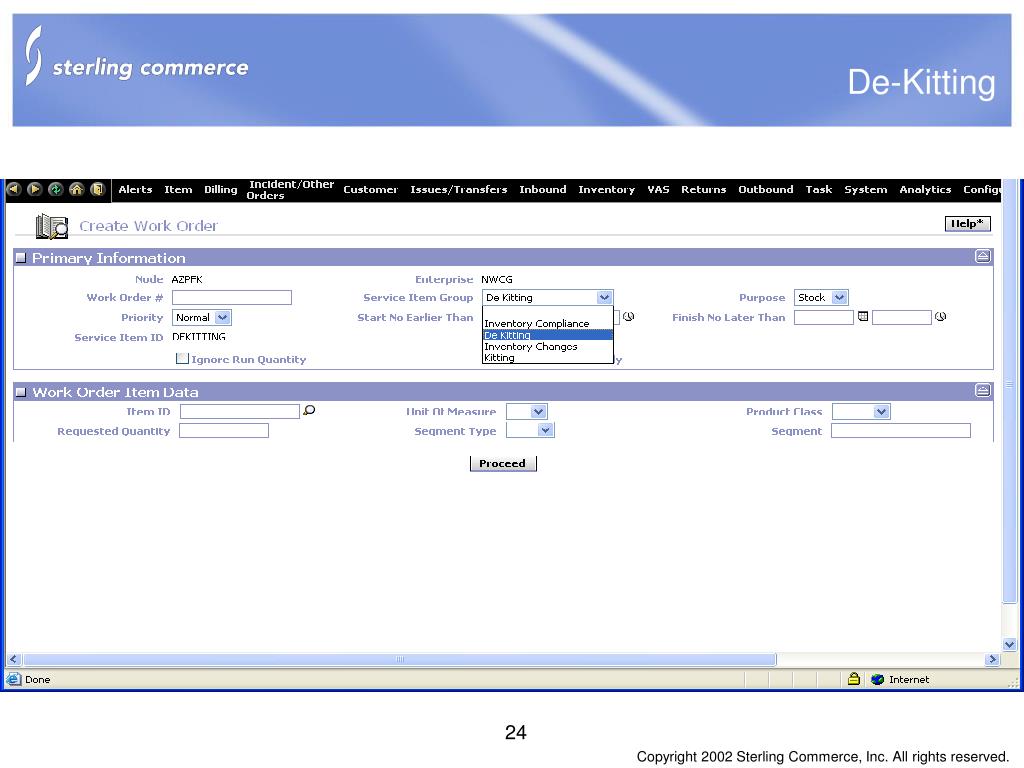Click Finish No Later Than time field

click(x=901, y=317)
